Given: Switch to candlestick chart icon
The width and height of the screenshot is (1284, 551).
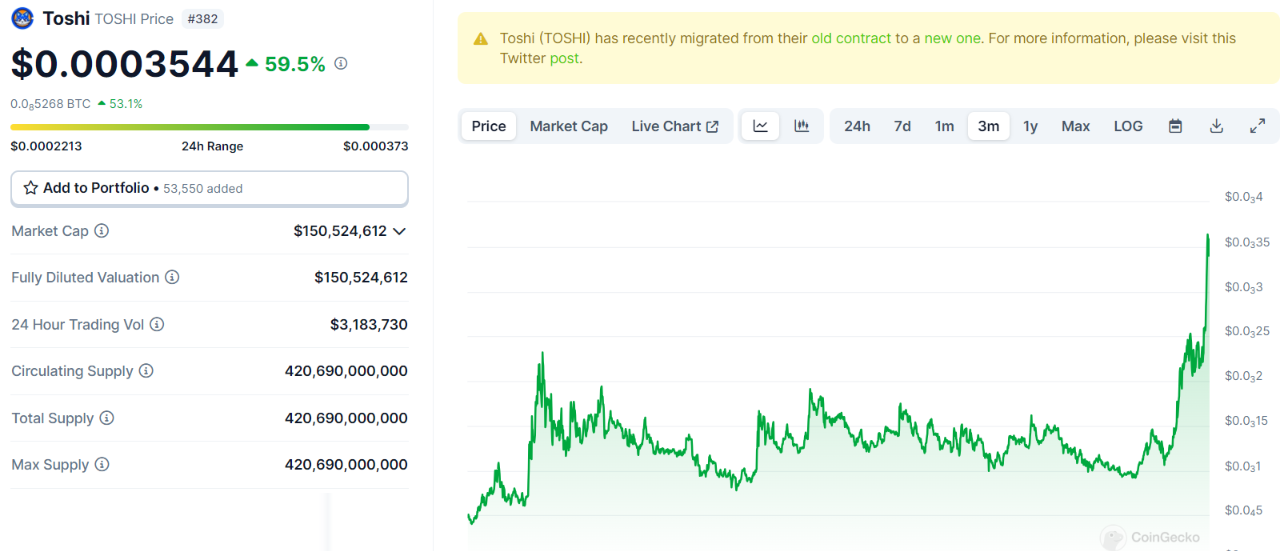Looking at the screenshot, I should [801, 126].
